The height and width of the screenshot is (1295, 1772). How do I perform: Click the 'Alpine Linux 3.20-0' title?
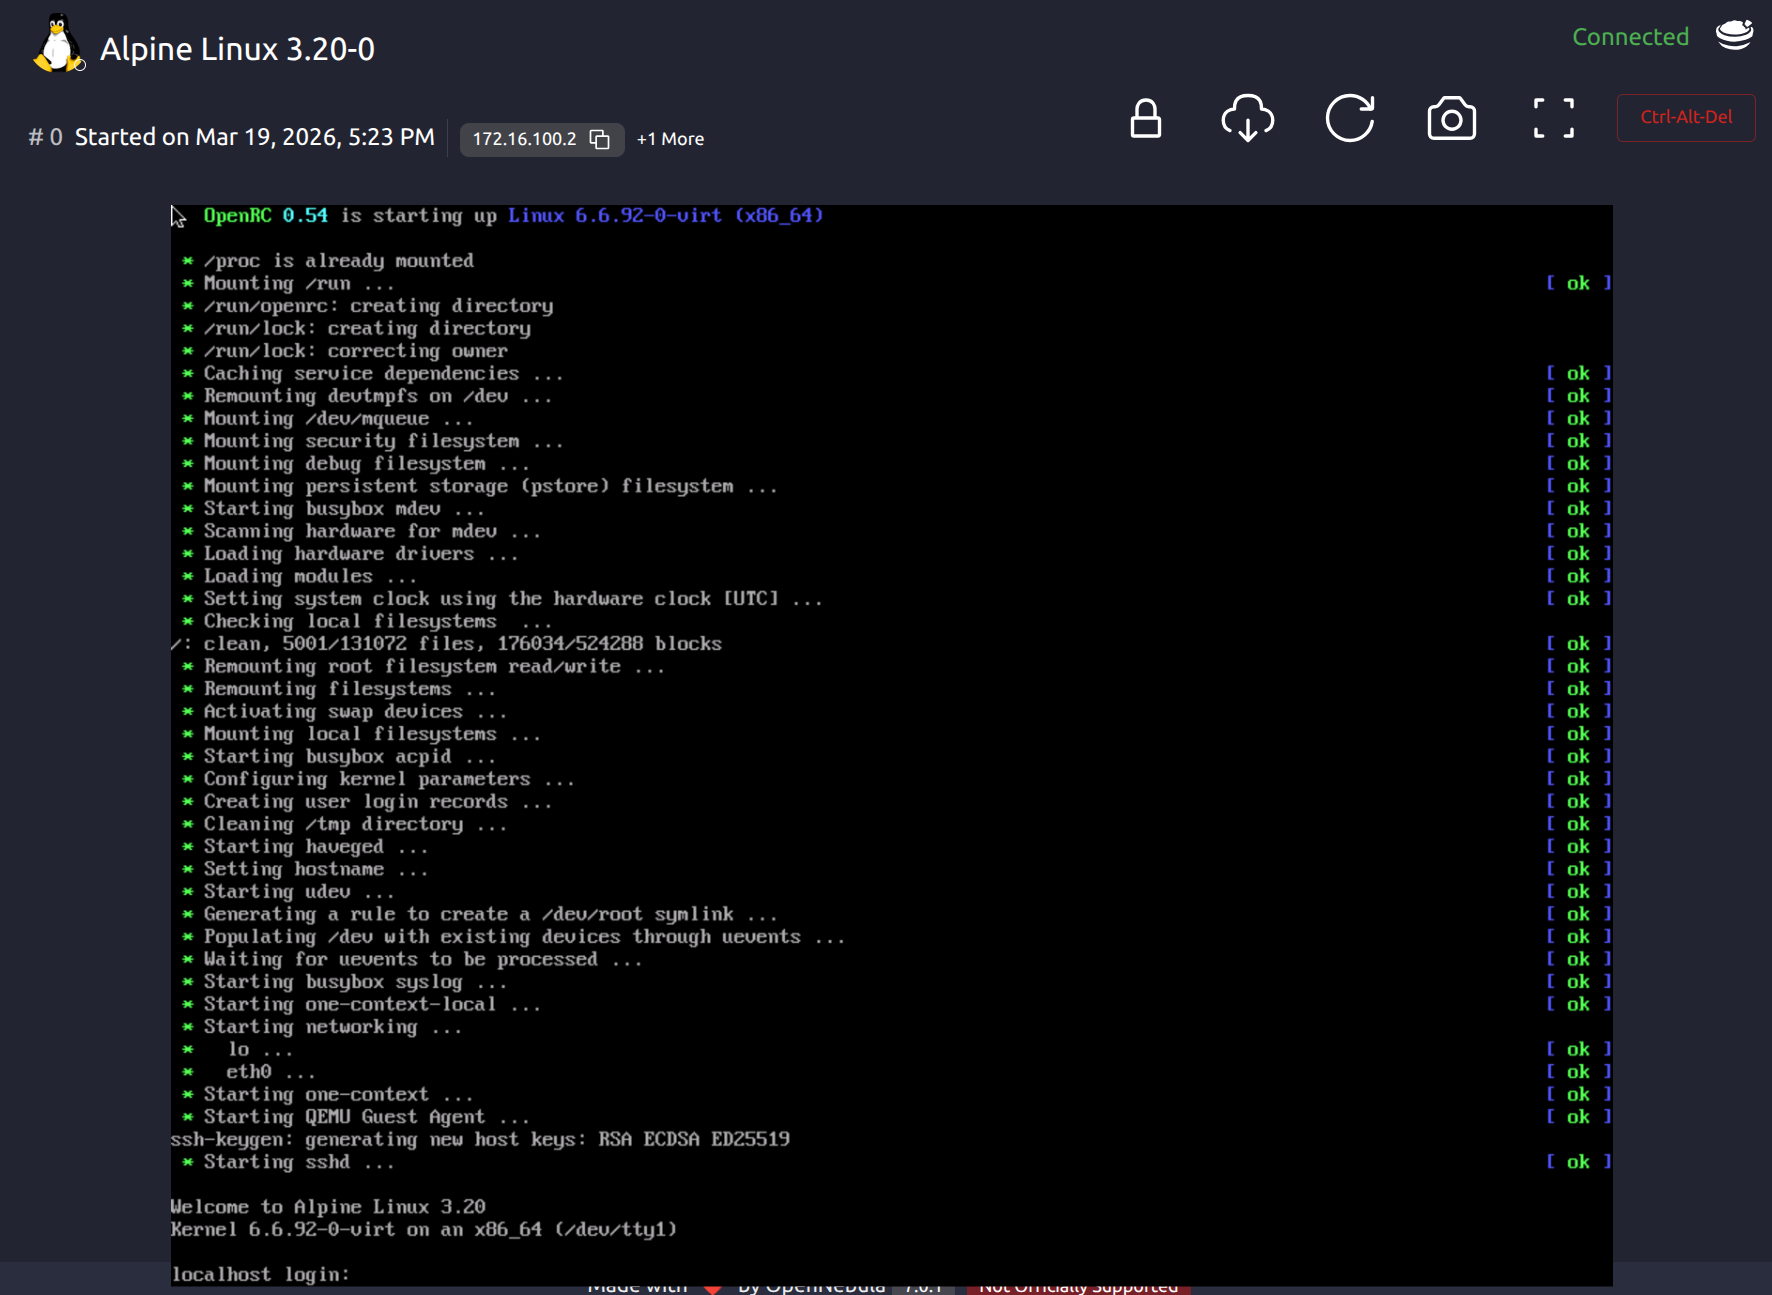coord(237,49)
